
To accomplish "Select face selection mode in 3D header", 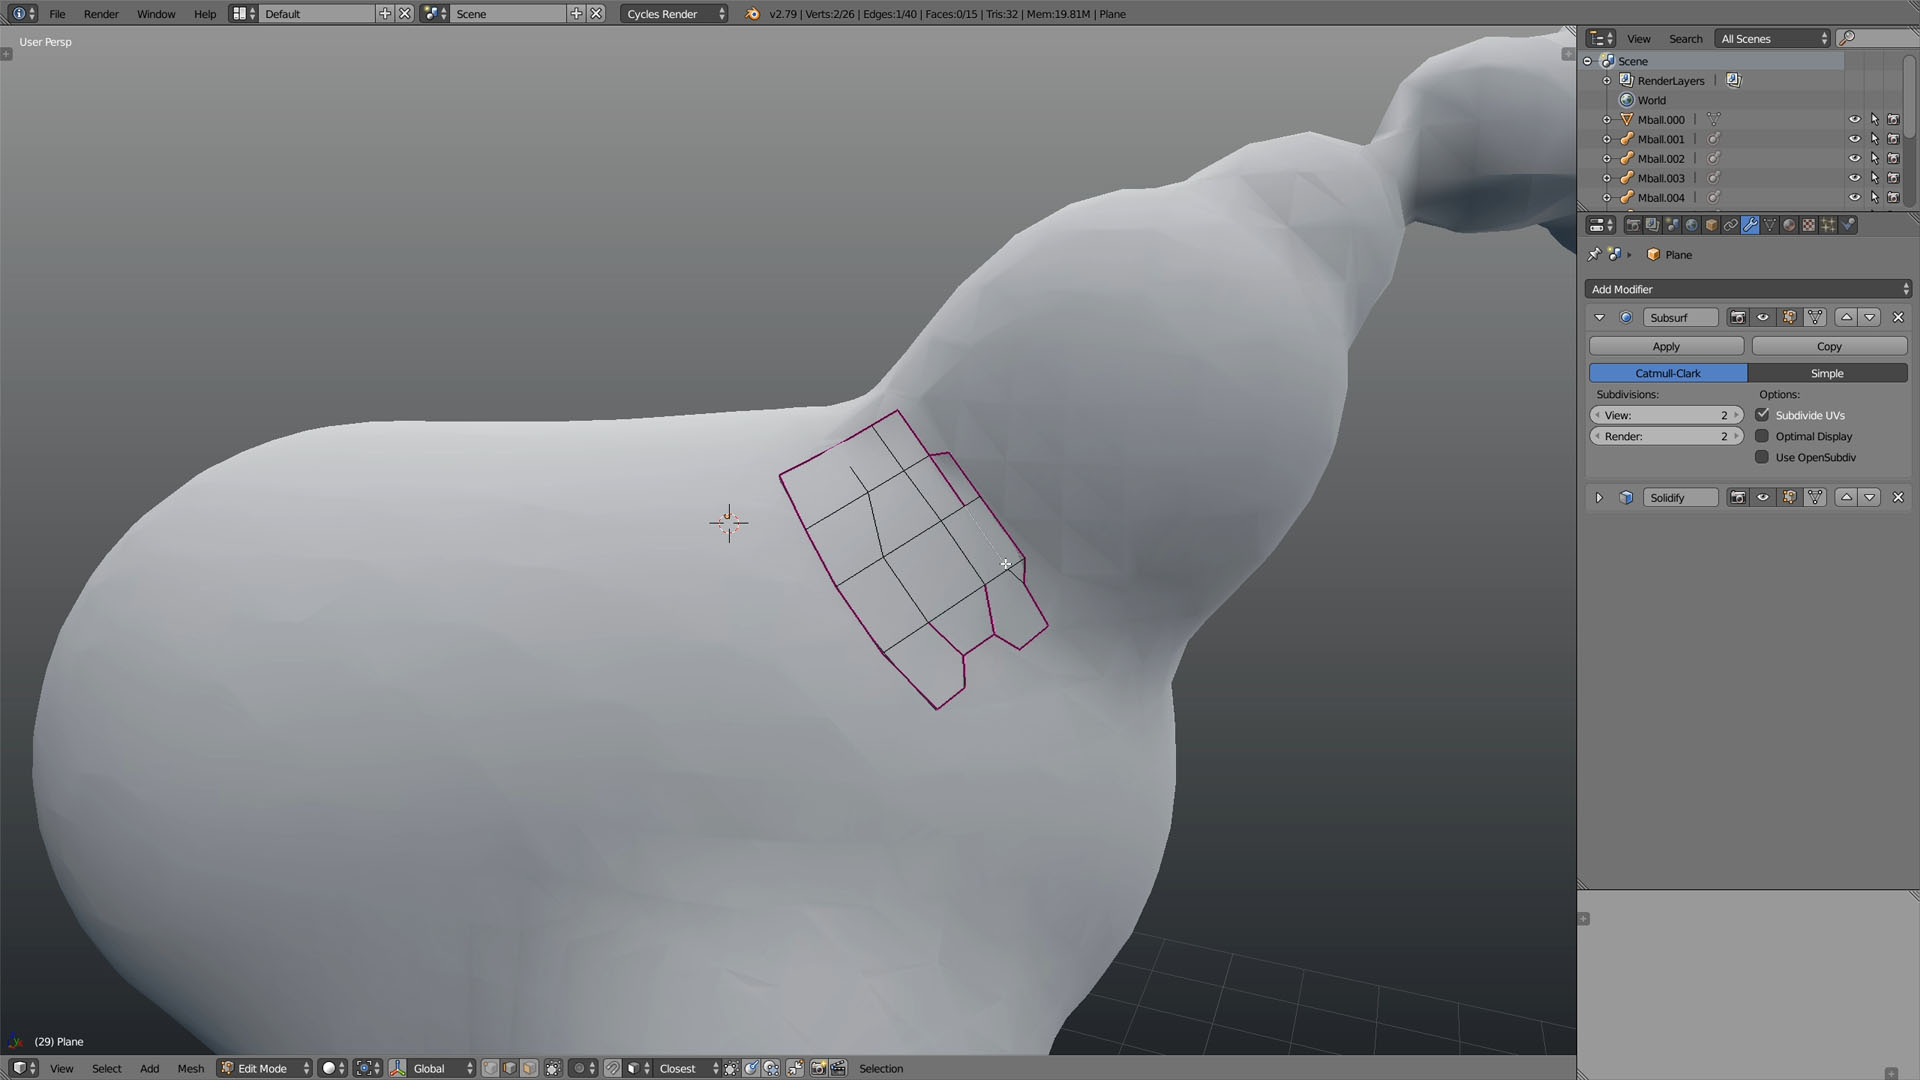I will pos(529,1068).
